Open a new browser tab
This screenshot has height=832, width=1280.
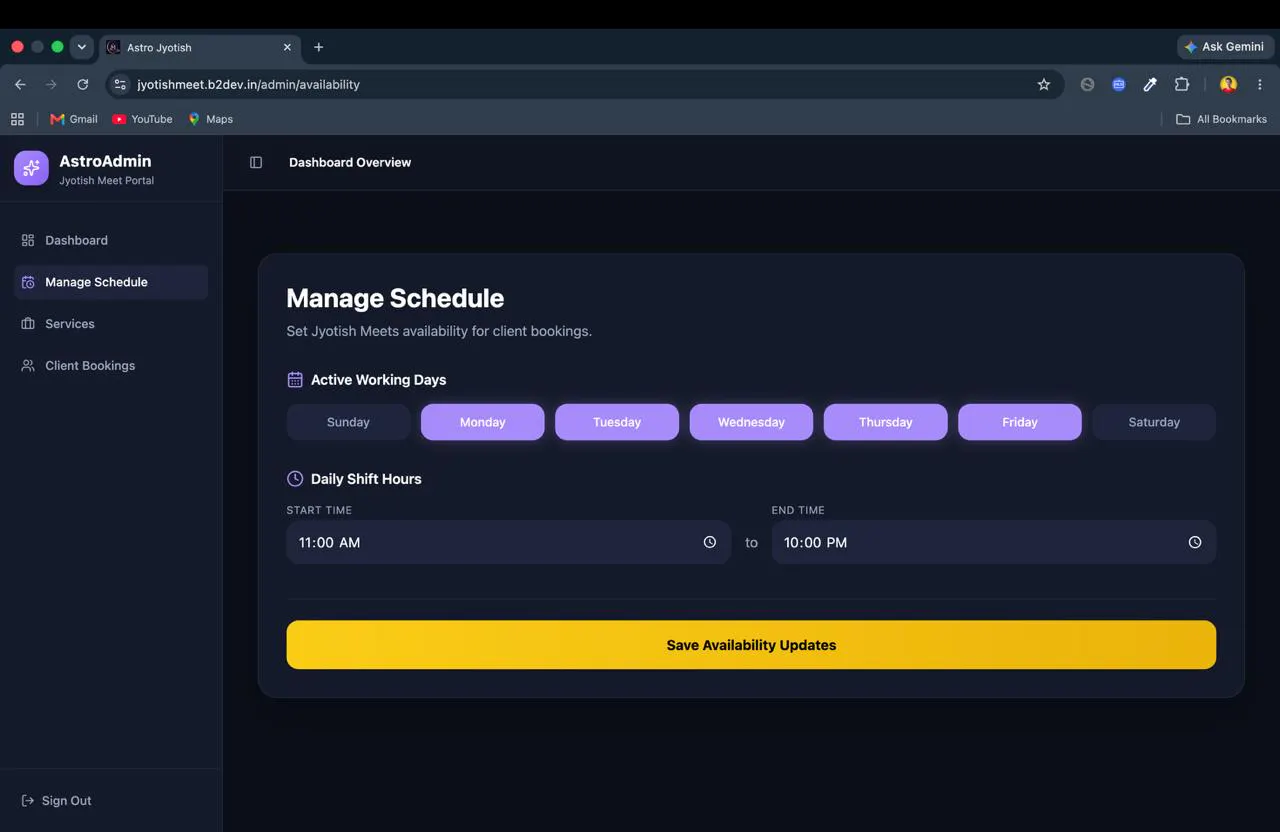click(319, 47)
